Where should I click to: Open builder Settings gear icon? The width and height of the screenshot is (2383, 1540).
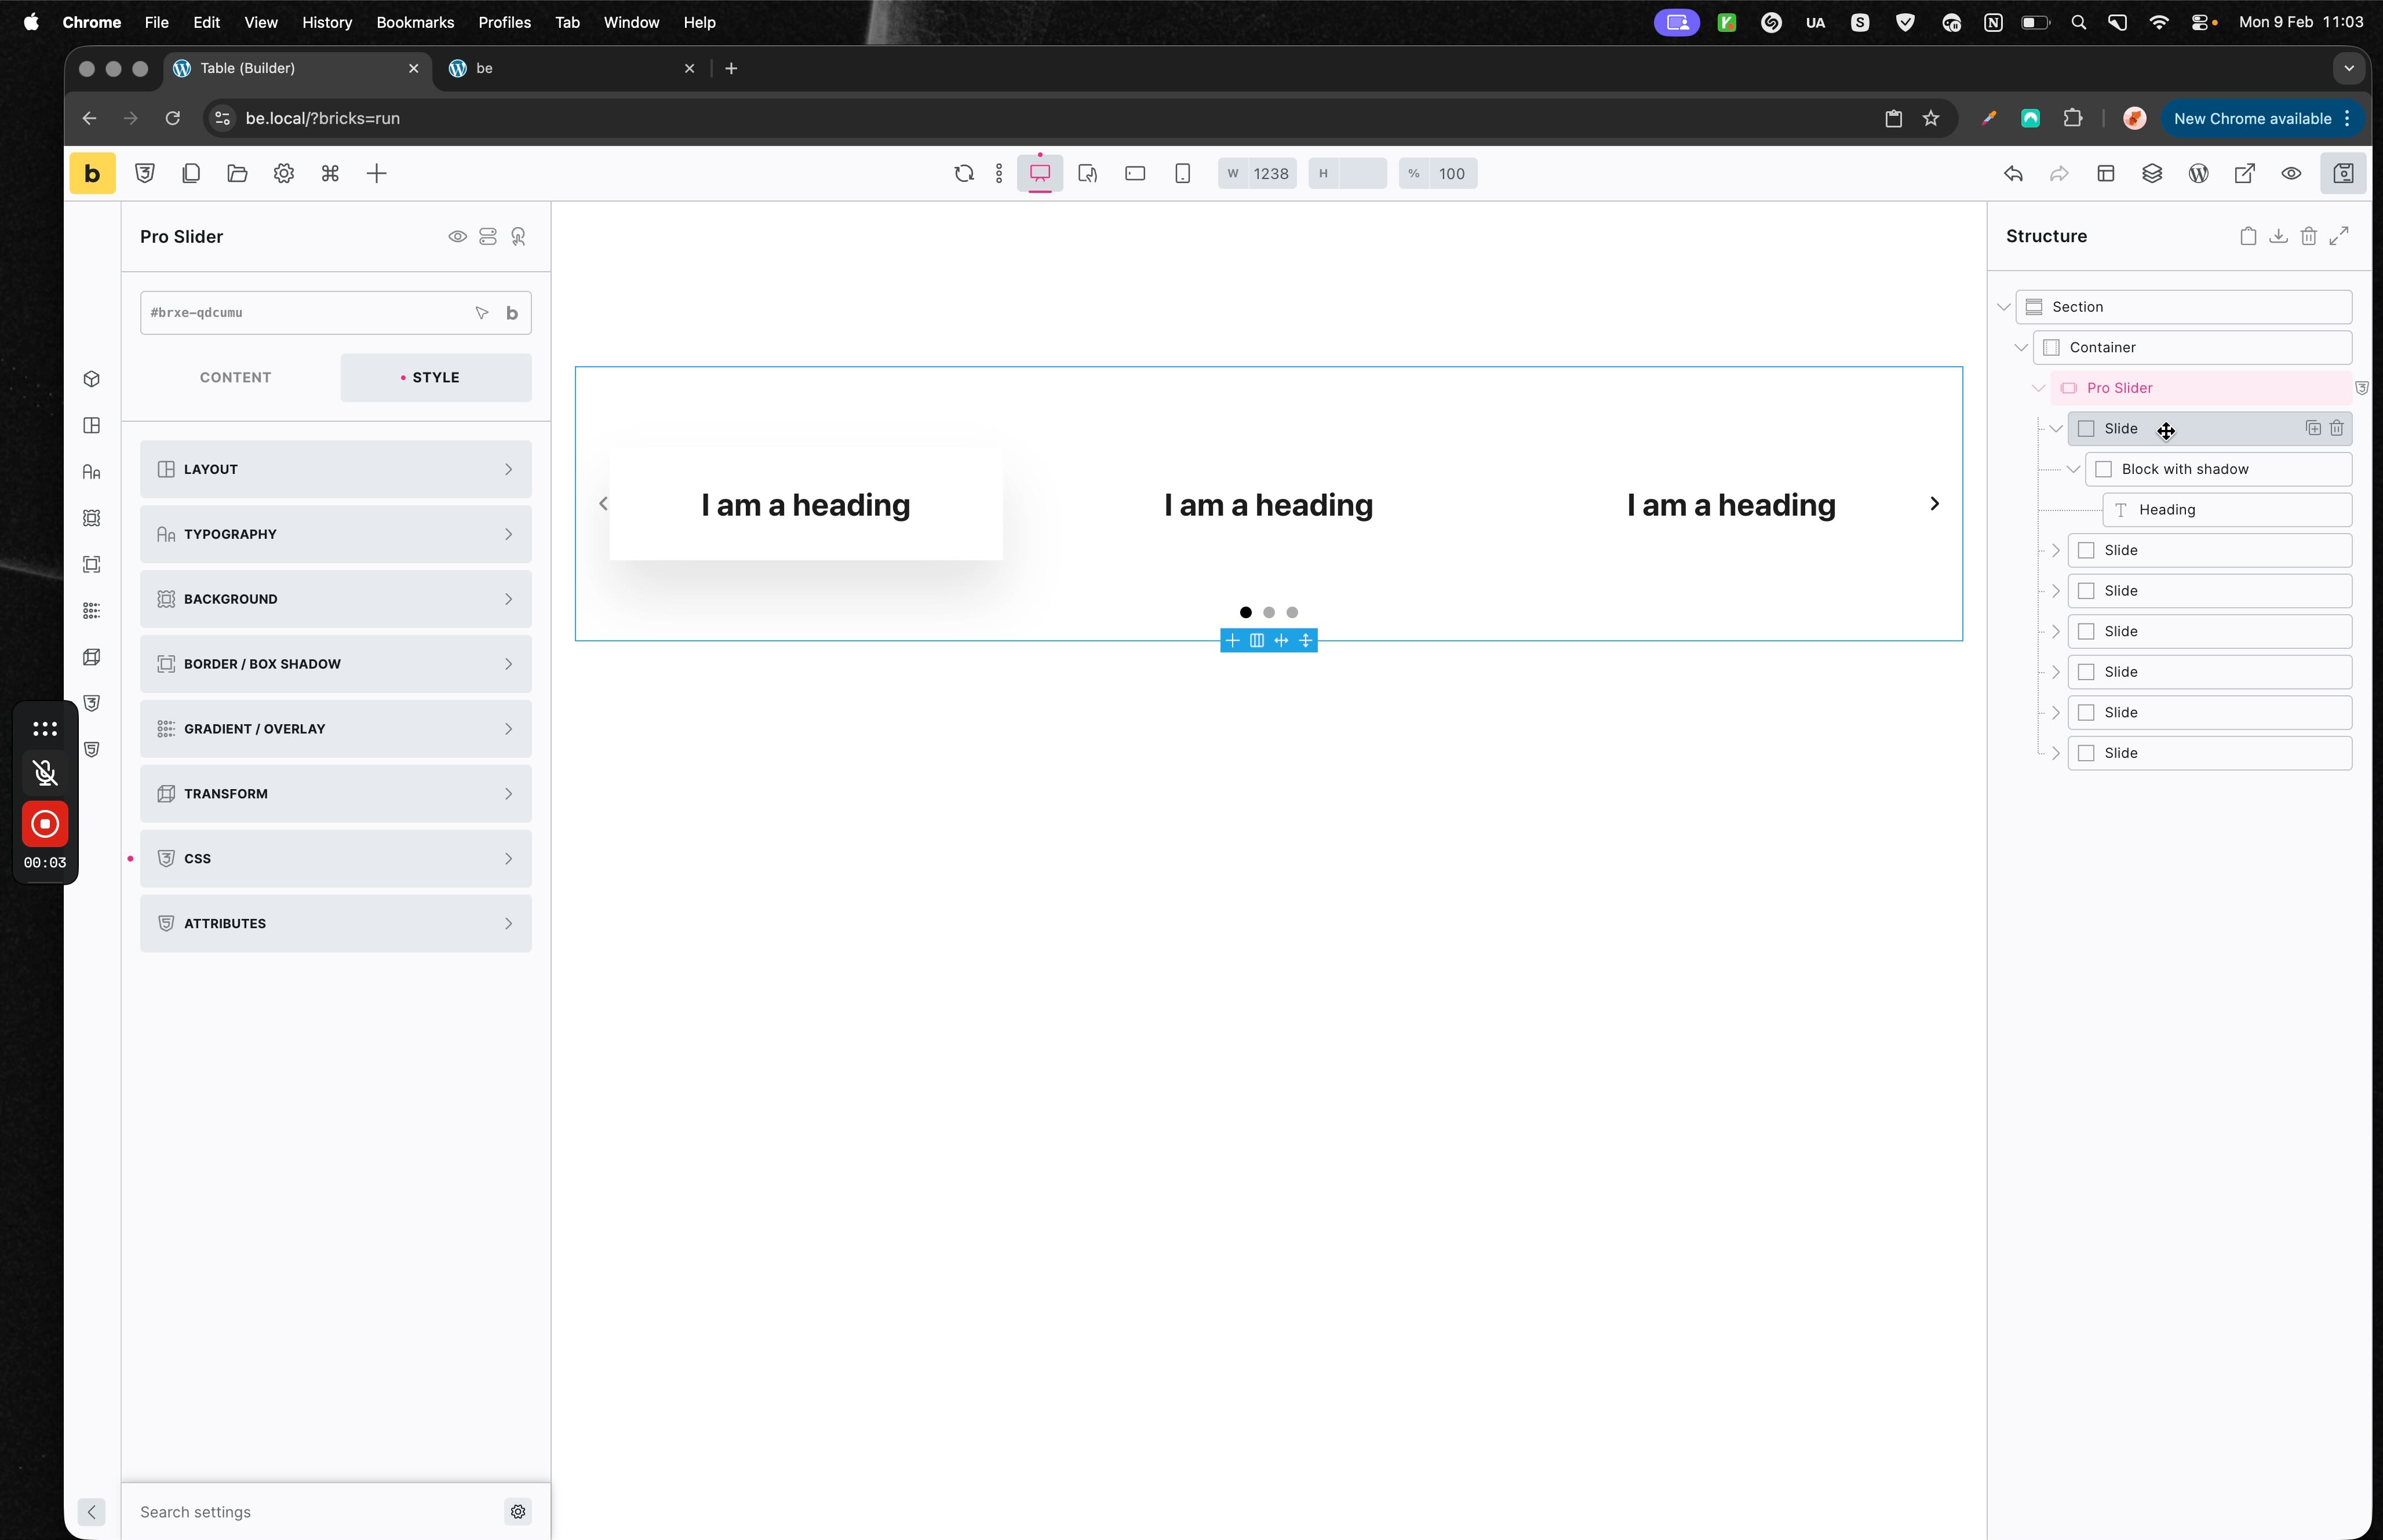(284, 174)
